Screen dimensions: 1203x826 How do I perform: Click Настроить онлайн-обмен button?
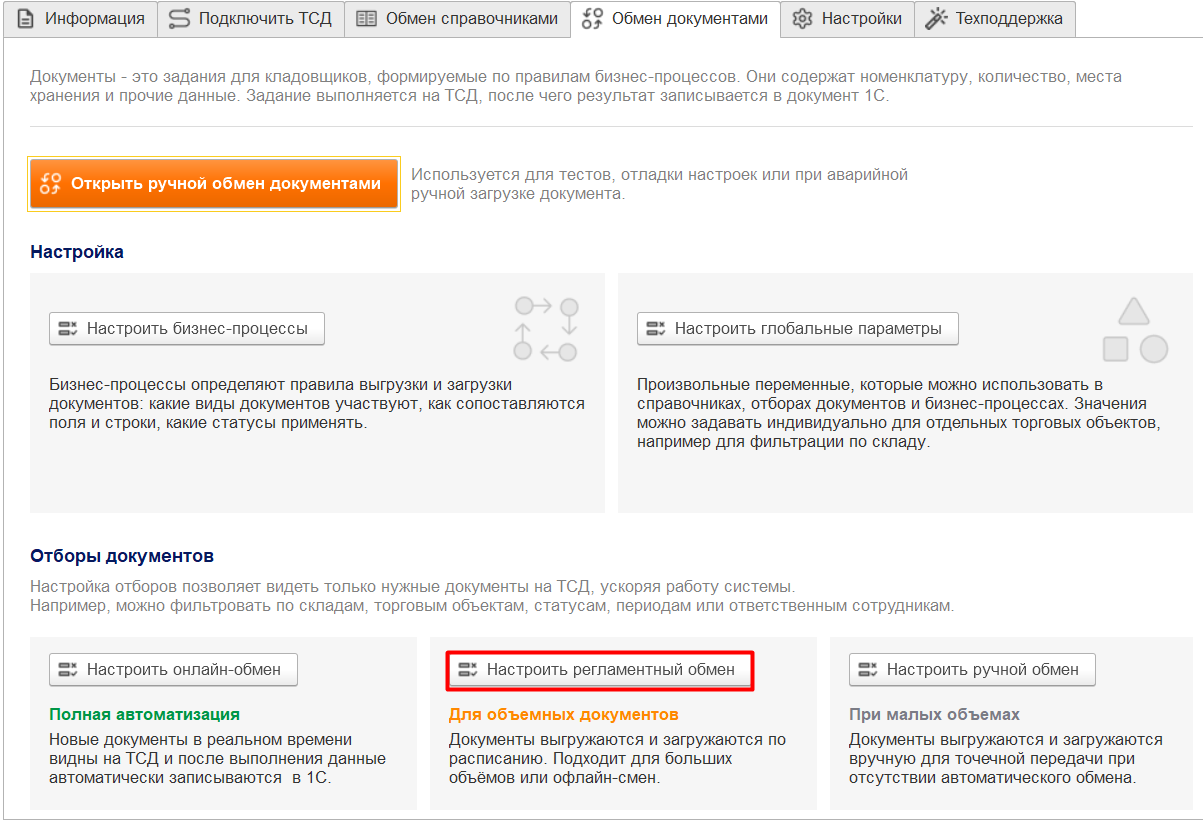click(174, 669)
